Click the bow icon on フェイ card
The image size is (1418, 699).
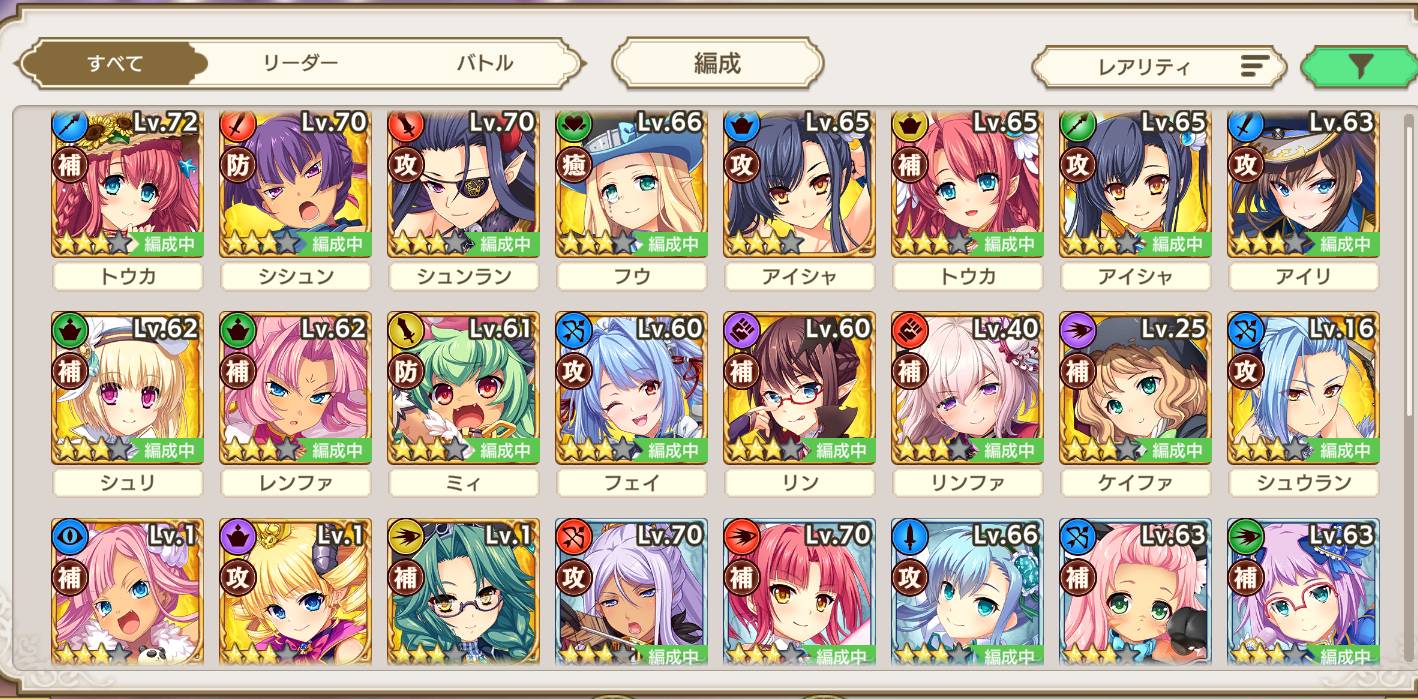[x=573, y=331]
